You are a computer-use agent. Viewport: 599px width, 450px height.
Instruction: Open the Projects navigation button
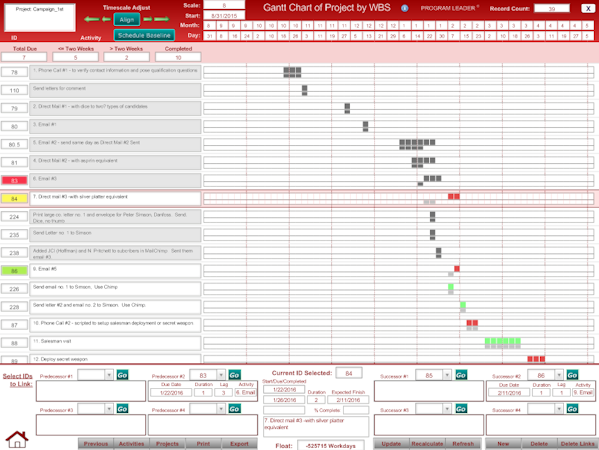167,444
